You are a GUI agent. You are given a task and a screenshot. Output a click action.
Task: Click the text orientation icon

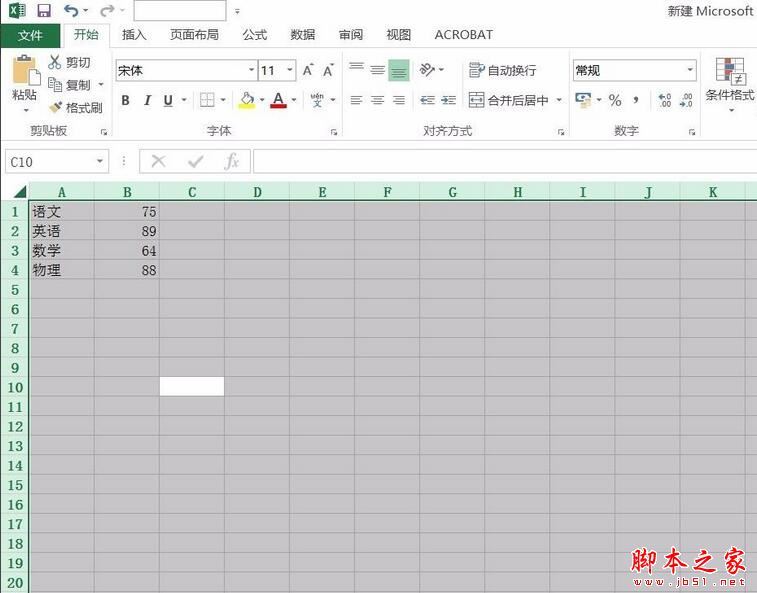coord(427,70)
